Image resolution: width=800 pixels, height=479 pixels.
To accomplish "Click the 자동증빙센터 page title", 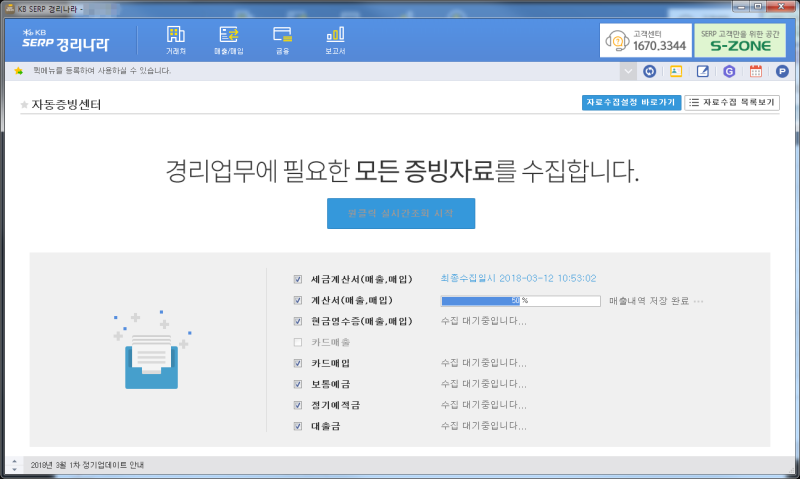I will point(66,105).
